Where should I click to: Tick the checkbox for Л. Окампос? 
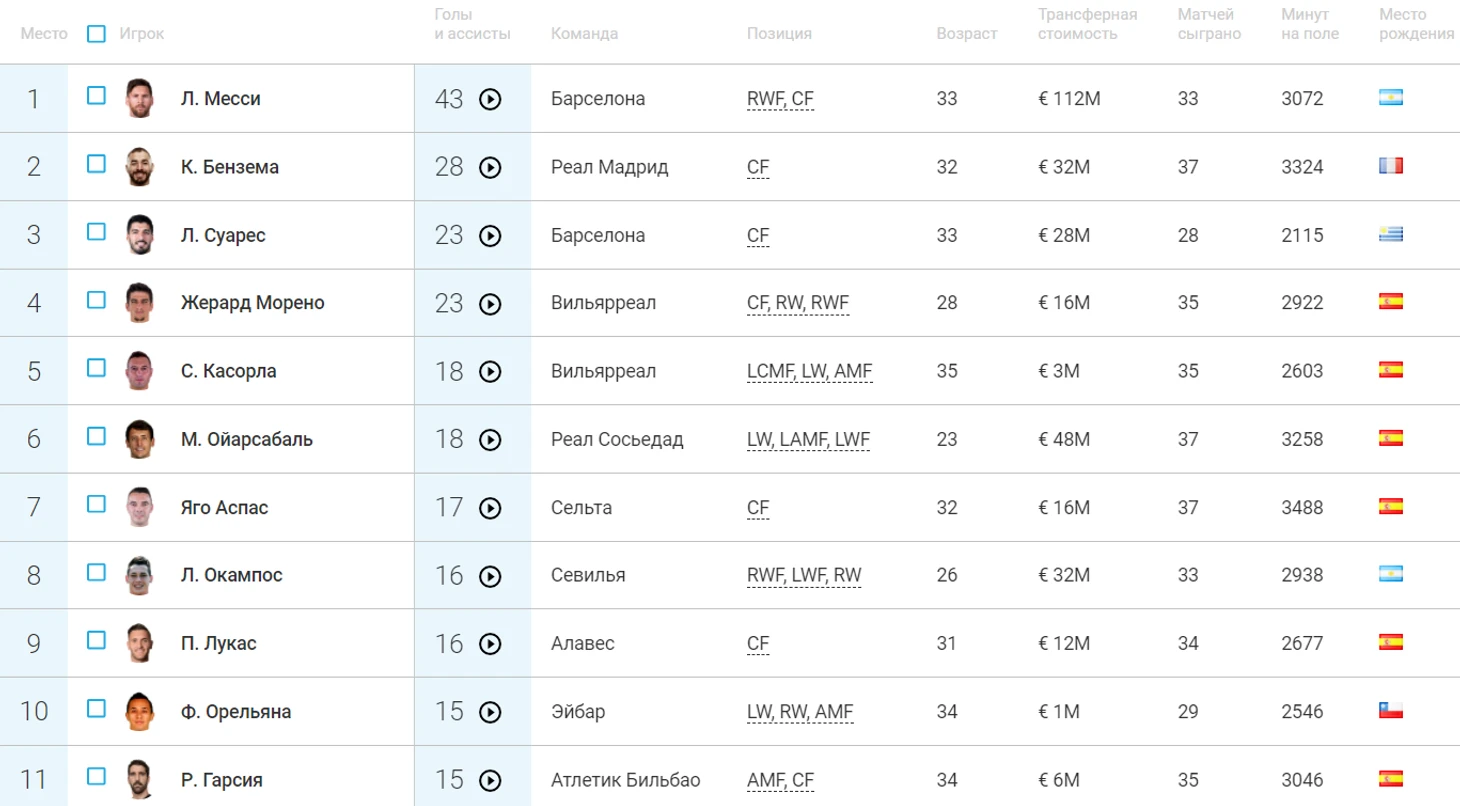coord(96,572)
